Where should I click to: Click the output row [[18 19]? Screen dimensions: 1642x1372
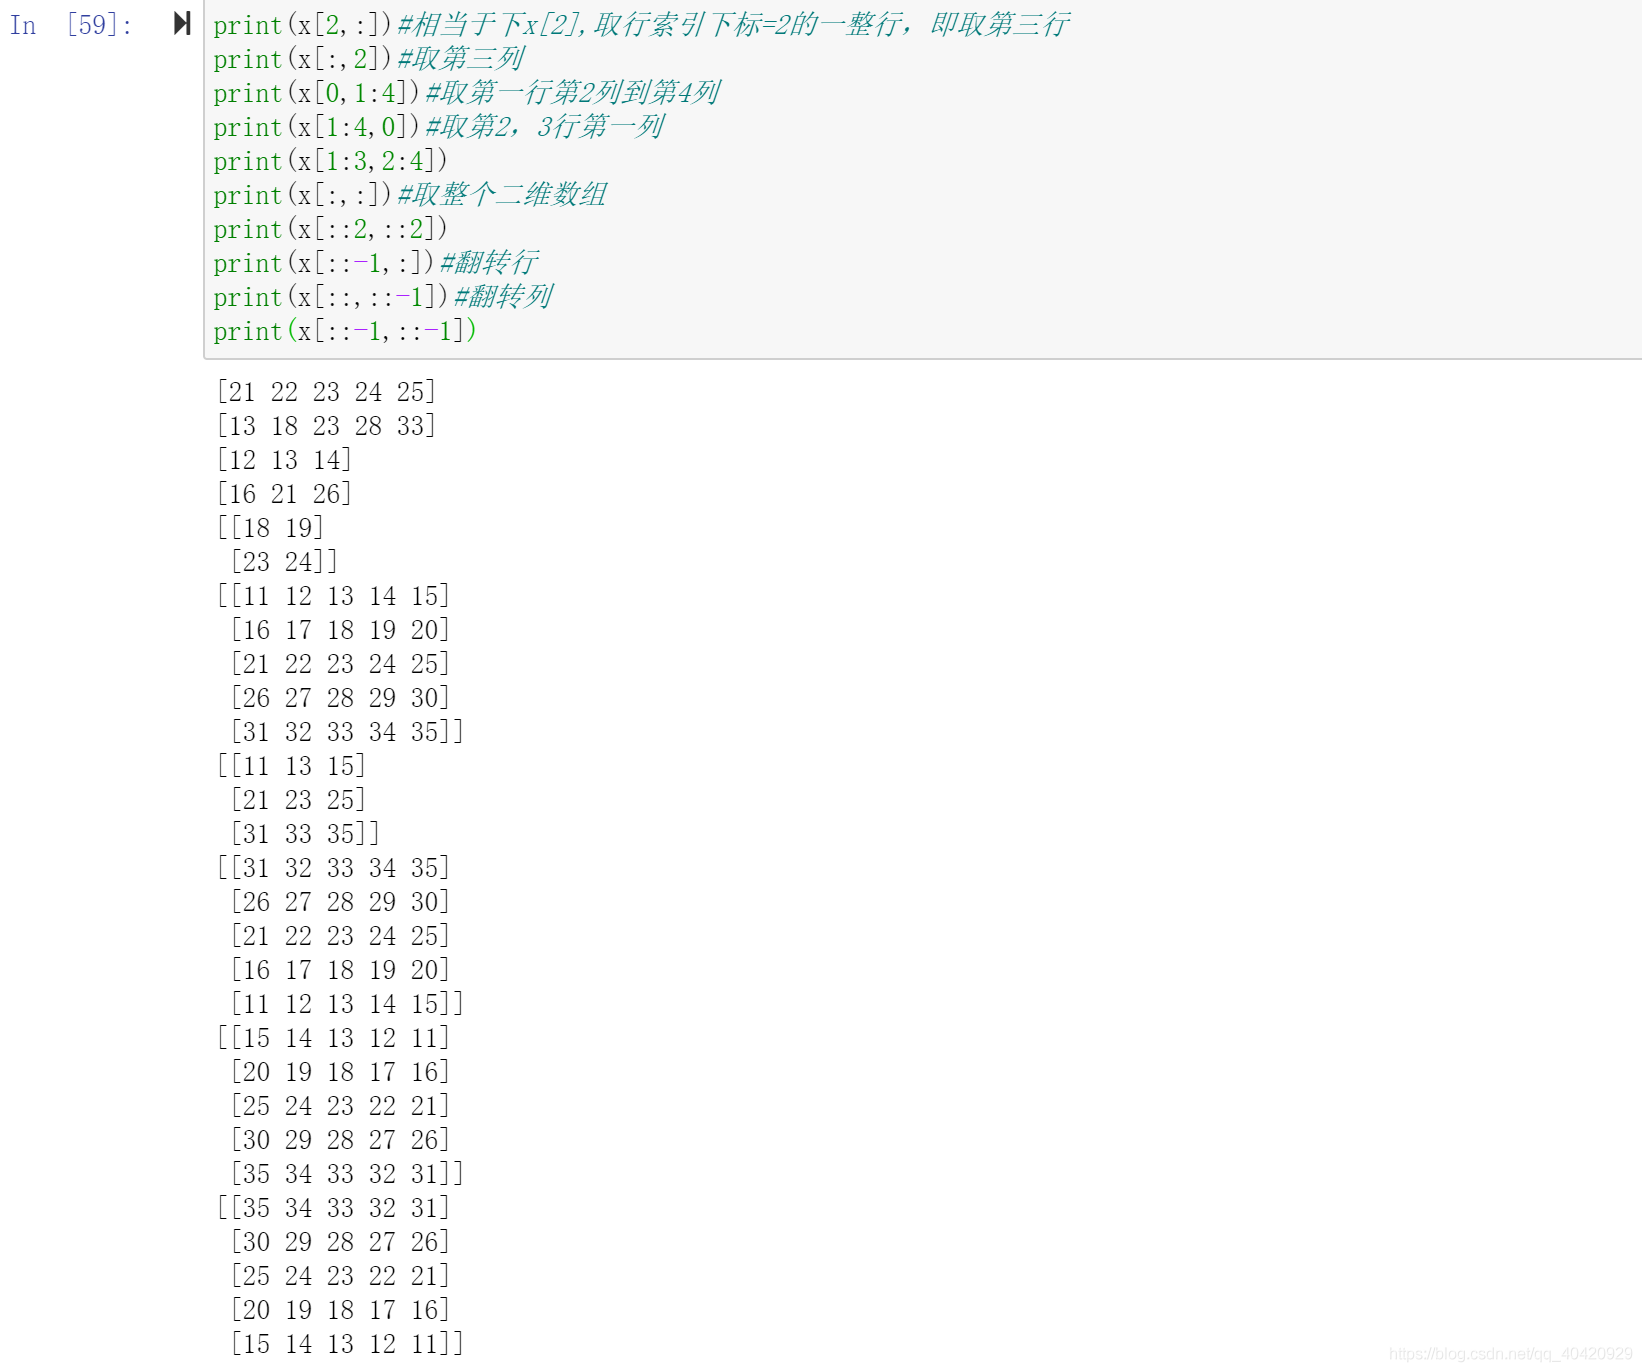click(x=270, y=528)
